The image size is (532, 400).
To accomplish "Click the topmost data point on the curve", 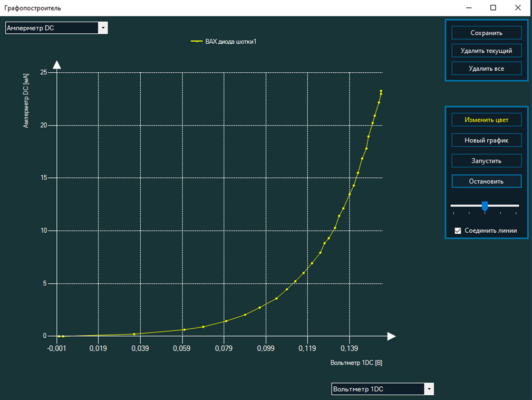I will coord(381,91).
